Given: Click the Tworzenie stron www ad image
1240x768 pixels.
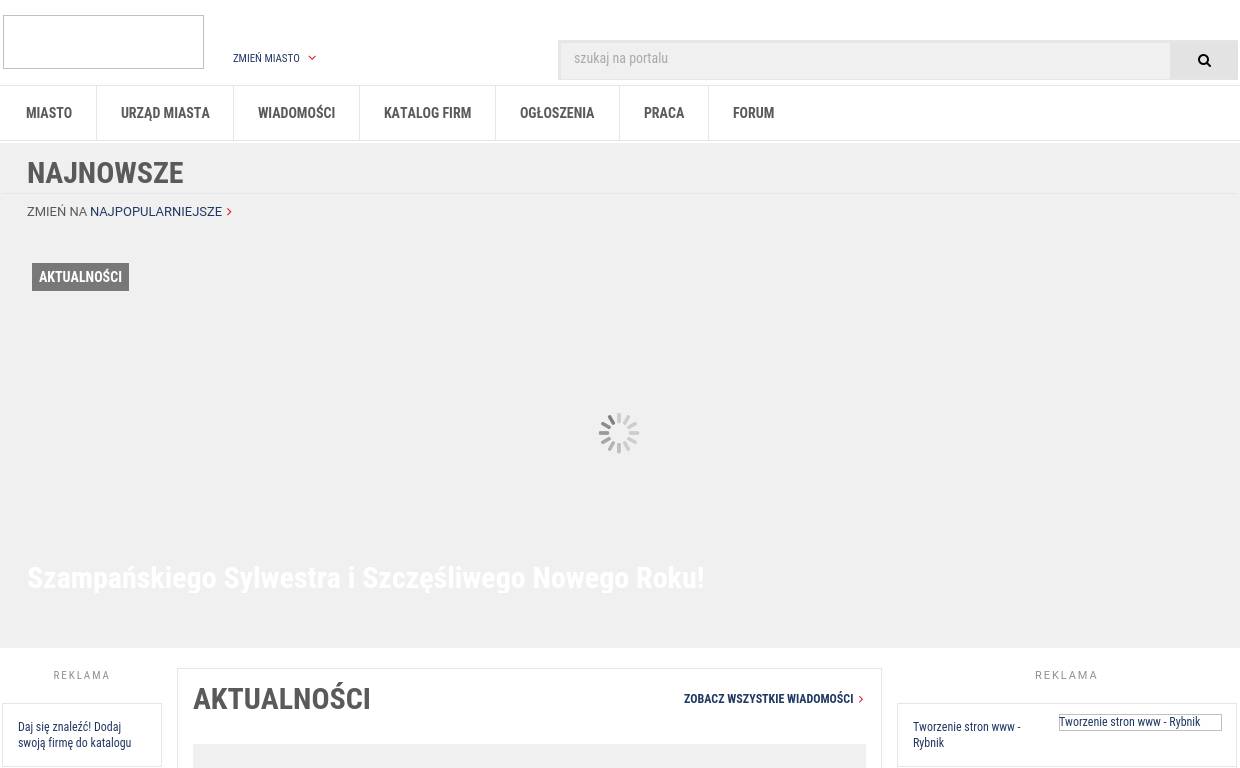Looking at the screenshot, I should [1140, 722].
